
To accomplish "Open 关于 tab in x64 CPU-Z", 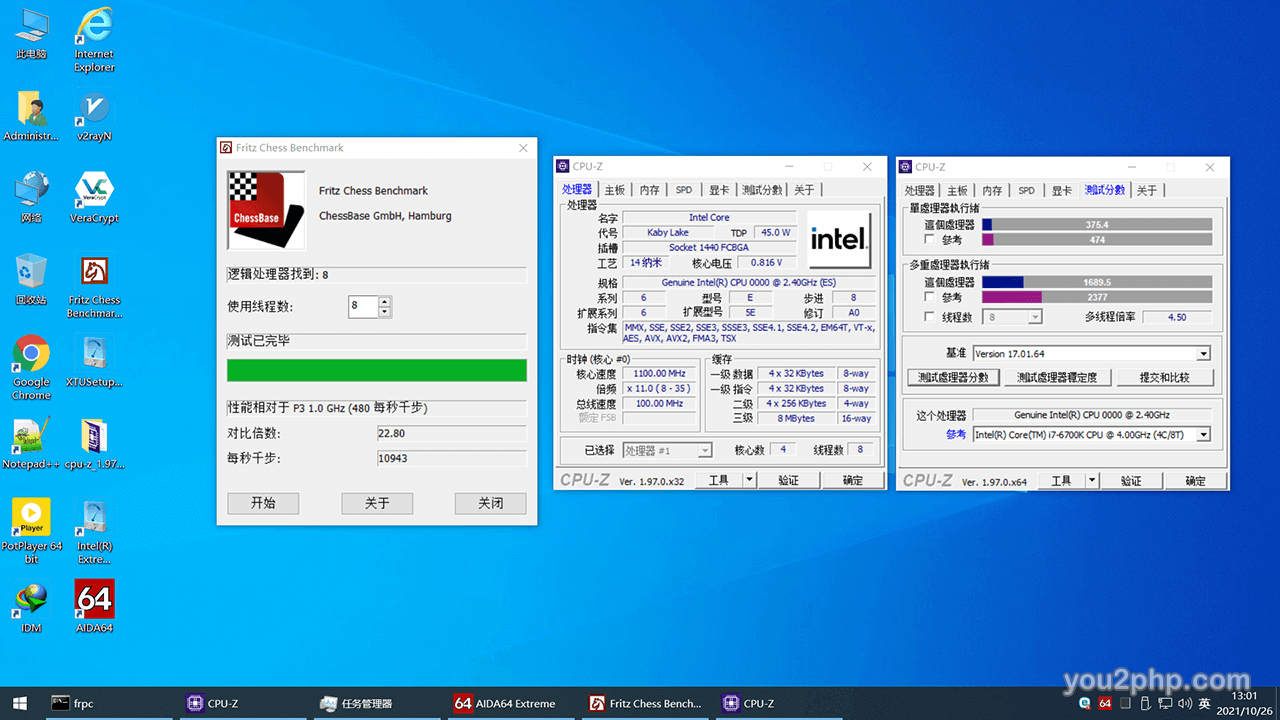I will tap(1147, 190).
